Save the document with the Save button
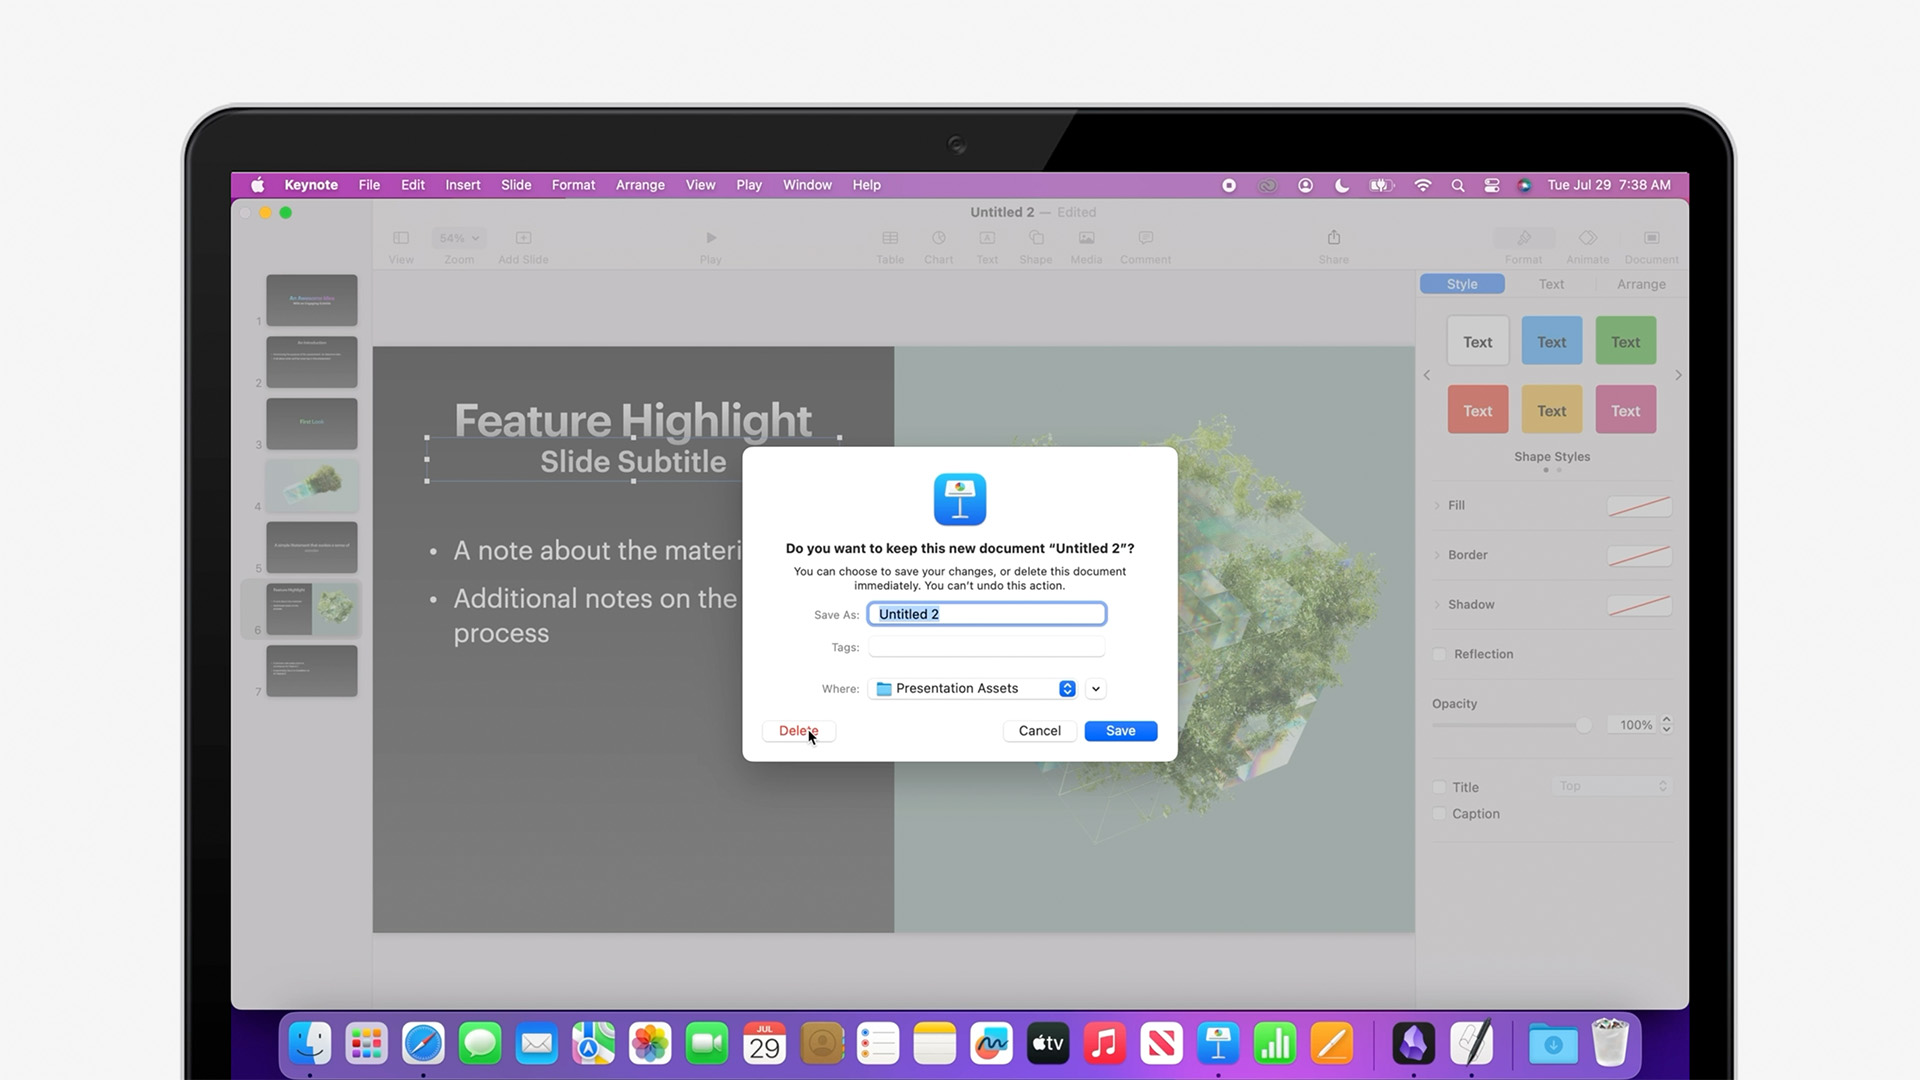The height and width of the screenshot is (1080, 1920). [1120, 730]
